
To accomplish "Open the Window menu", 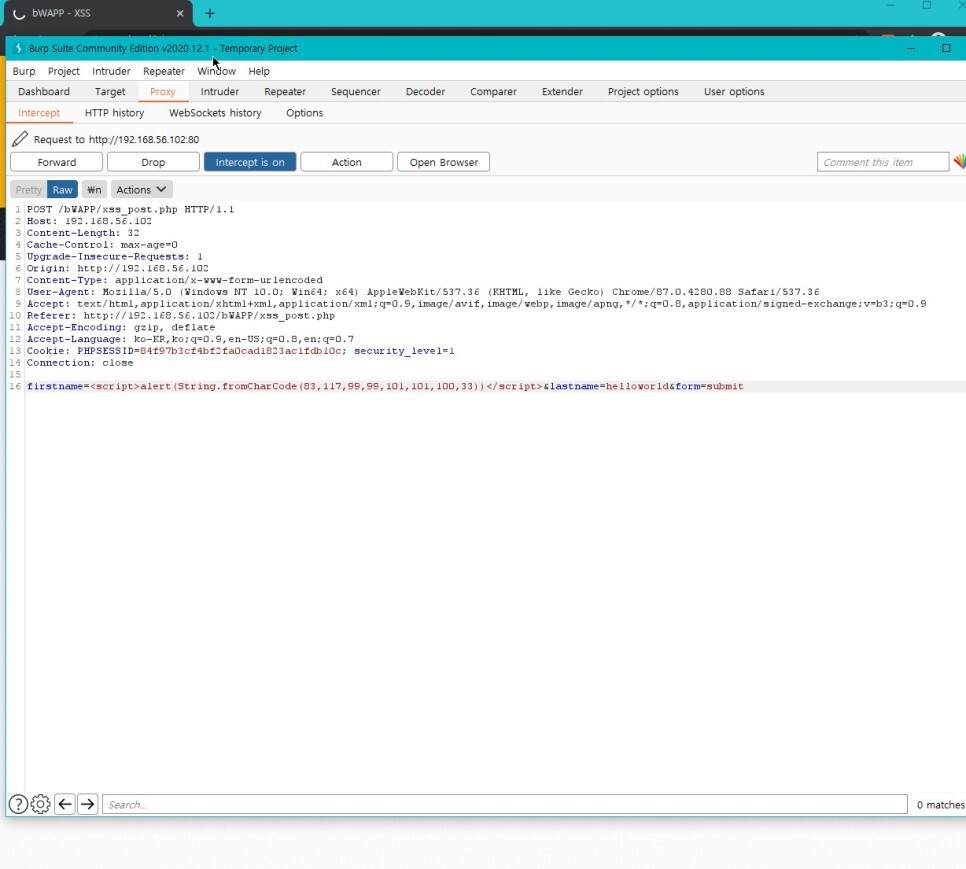I will (x=216, y=71).
